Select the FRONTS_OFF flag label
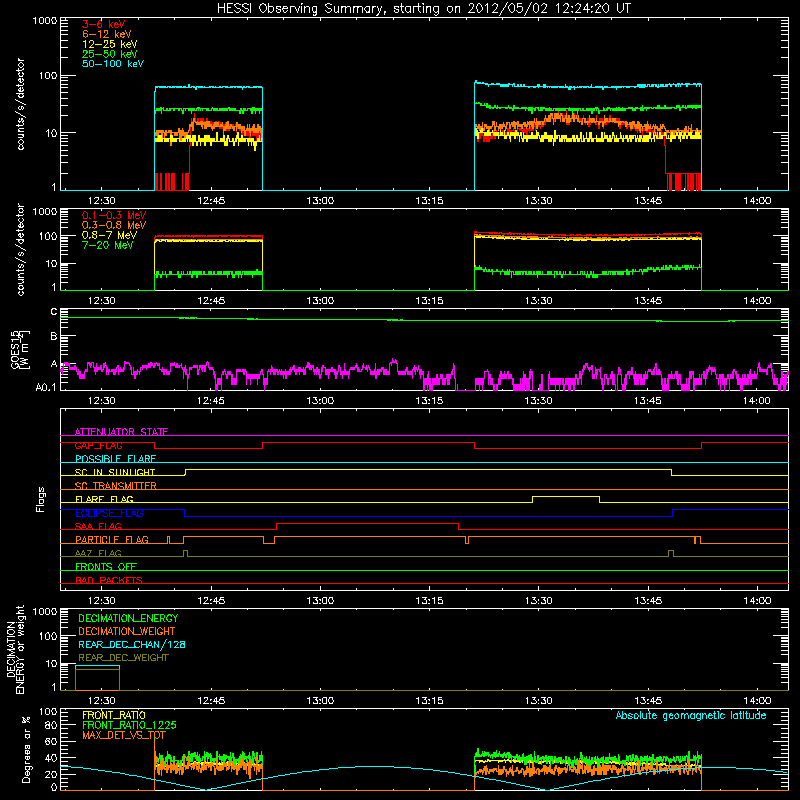The width and height of the screenshot is (800, 800). pos(106,566)
